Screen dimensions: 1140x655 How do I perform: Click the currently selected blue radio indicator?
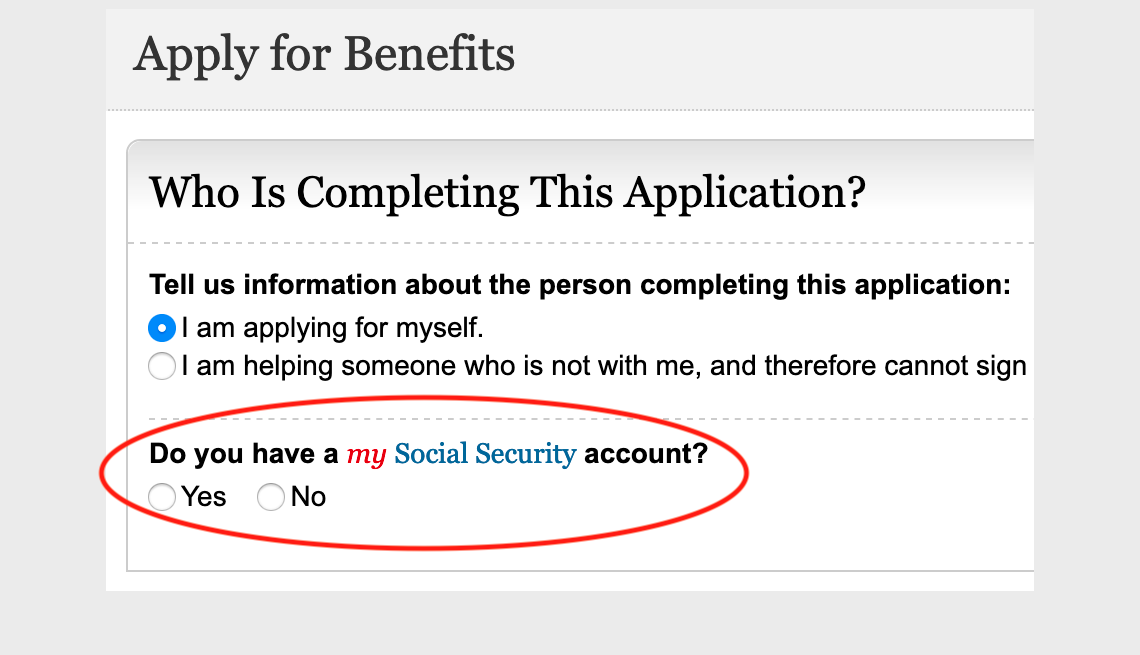tap(161, 327)
